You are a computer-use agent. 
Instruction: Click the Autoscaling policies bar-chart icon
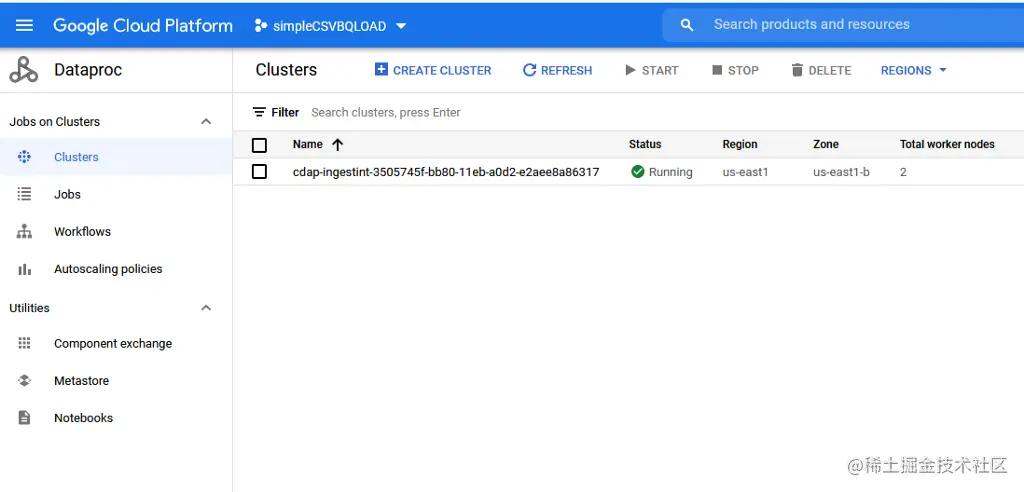coord(24,269)
